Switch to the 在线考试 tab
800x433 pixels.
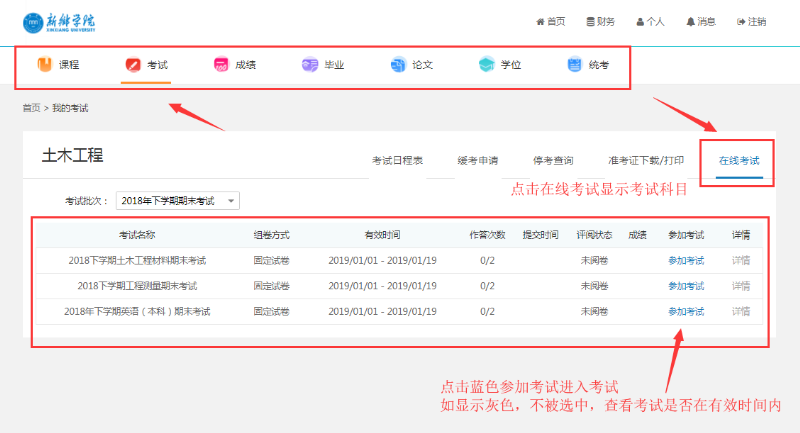[x=739, y=160]
